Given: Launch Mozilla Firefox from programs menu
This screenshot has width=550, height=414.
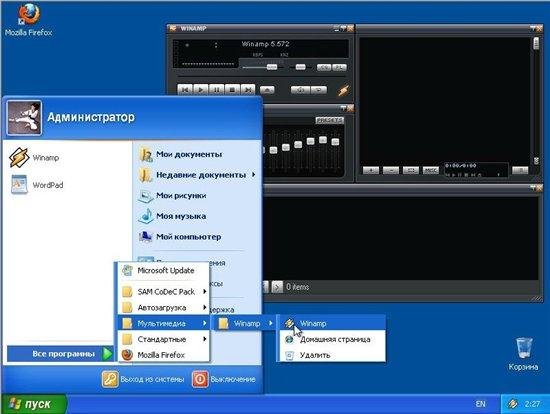Looking at the screenshot, I should pyautogui.click(x=163, y=355).
